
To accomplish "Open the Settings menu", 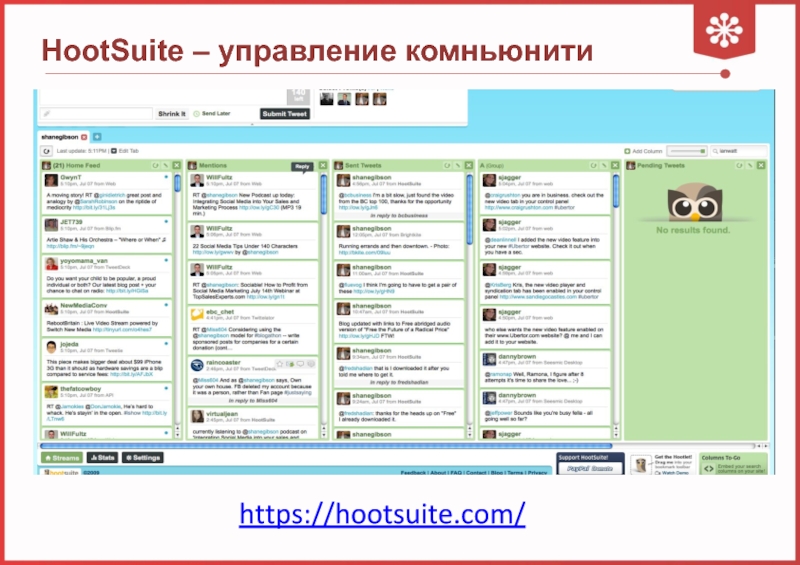I will [144, 458].
